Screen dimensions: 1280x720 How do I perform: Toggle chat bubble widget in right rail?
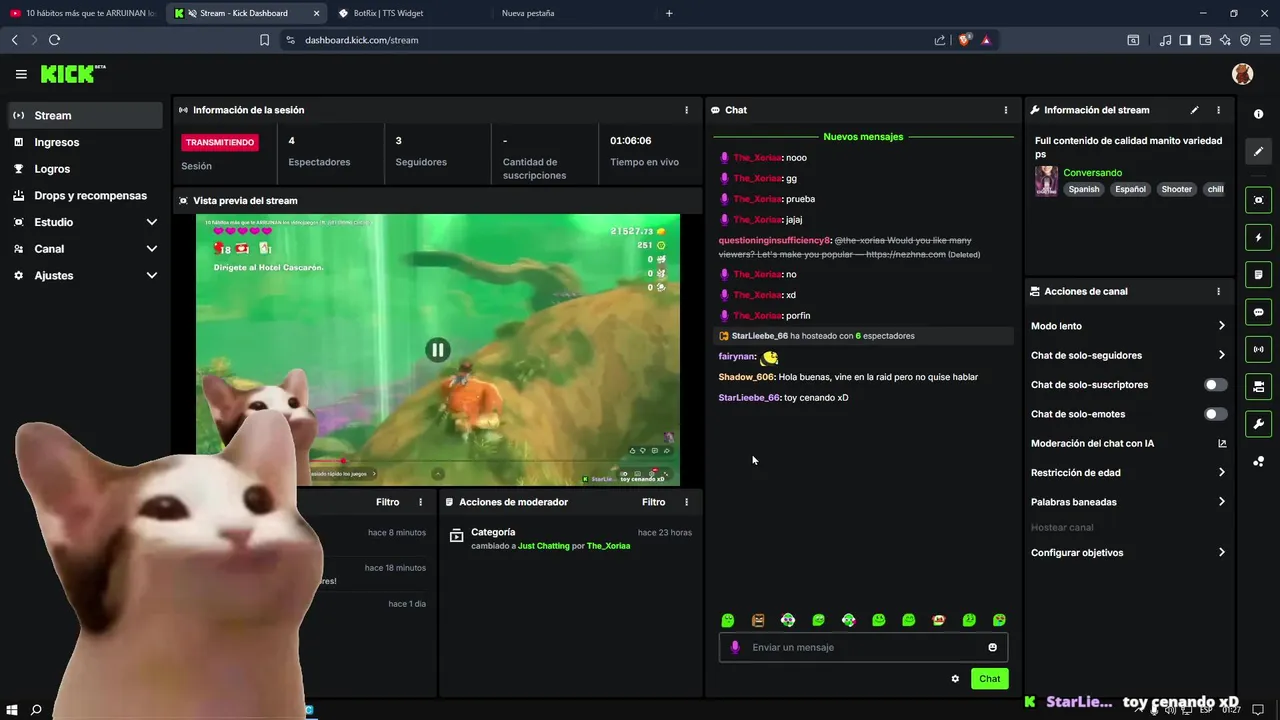coord(1258,312)
